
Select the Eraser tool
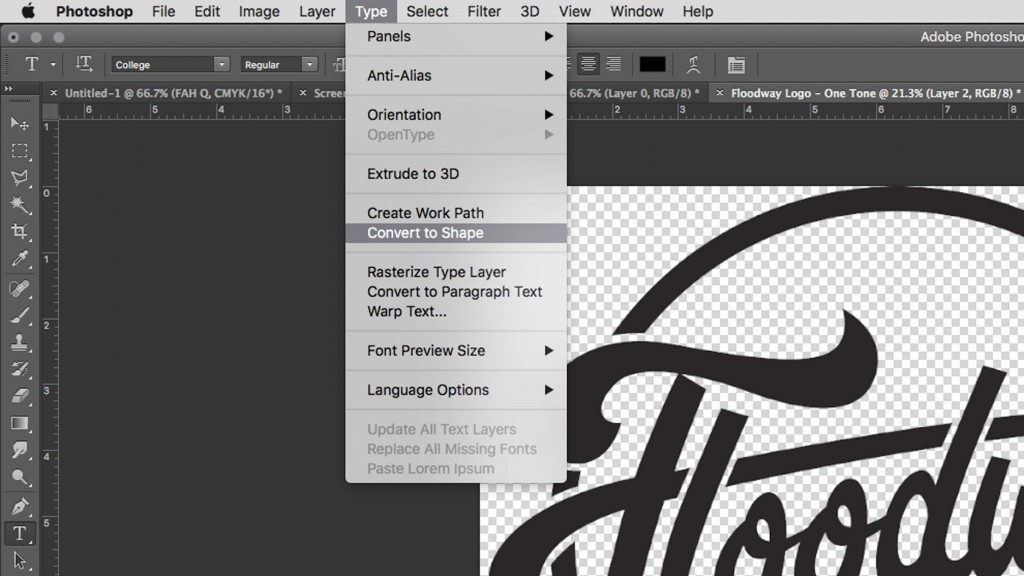tap(20, 396)
